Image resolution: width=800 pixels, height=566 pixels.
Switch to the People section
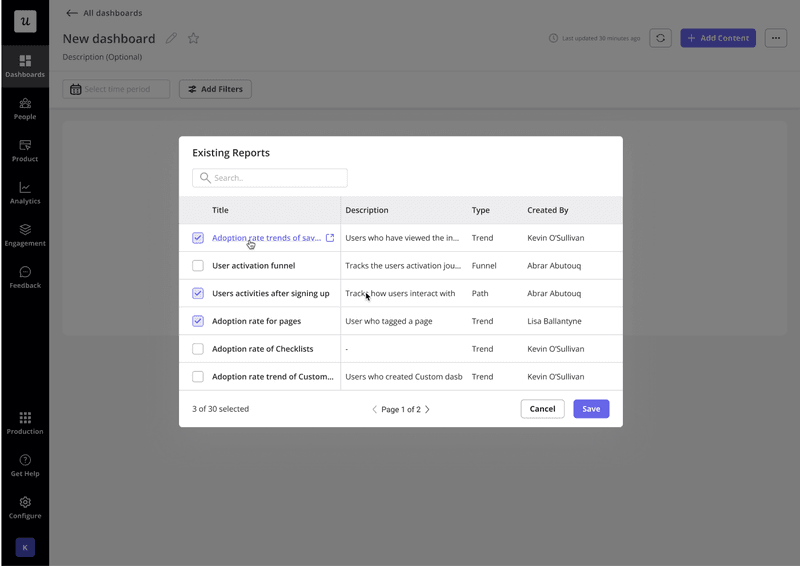[25, 108]
